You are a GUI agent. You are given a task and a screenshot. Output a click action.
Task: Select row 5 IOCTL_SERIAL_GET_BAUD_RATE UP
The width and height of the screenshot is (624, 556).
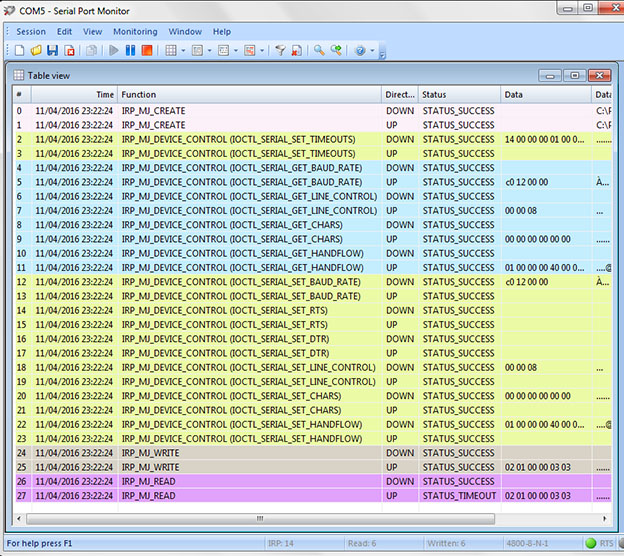312,182
